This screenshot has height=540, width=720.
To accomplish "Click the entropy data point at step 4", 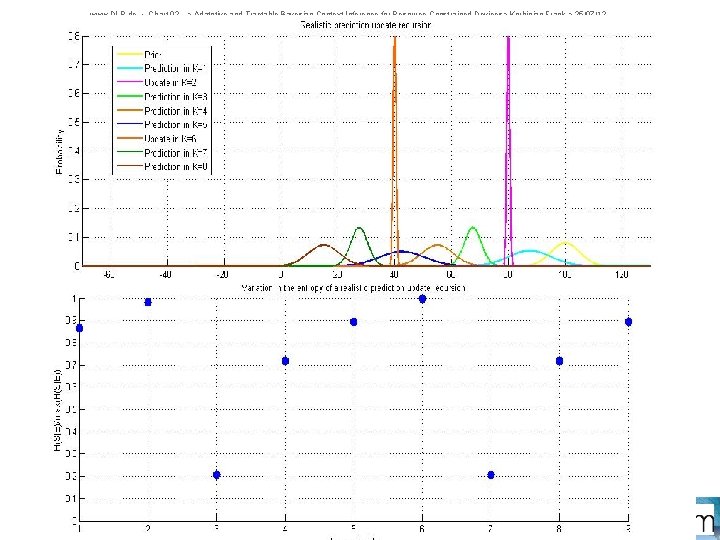I will [x=285, y=361].
